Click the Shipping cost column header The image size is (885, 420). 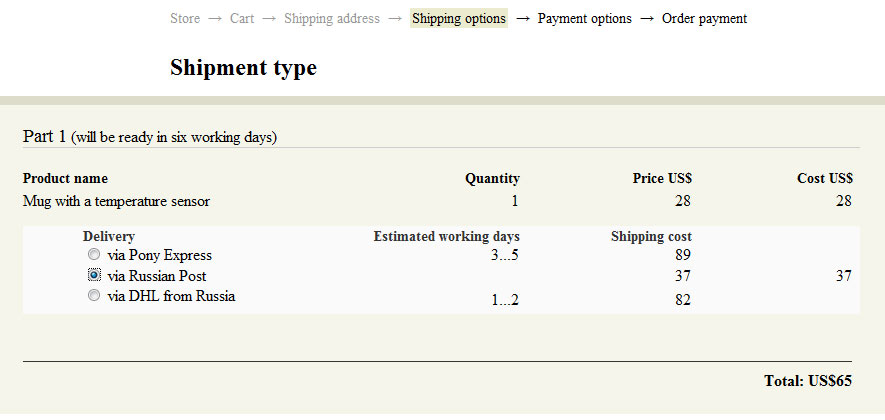click(651, 237)
